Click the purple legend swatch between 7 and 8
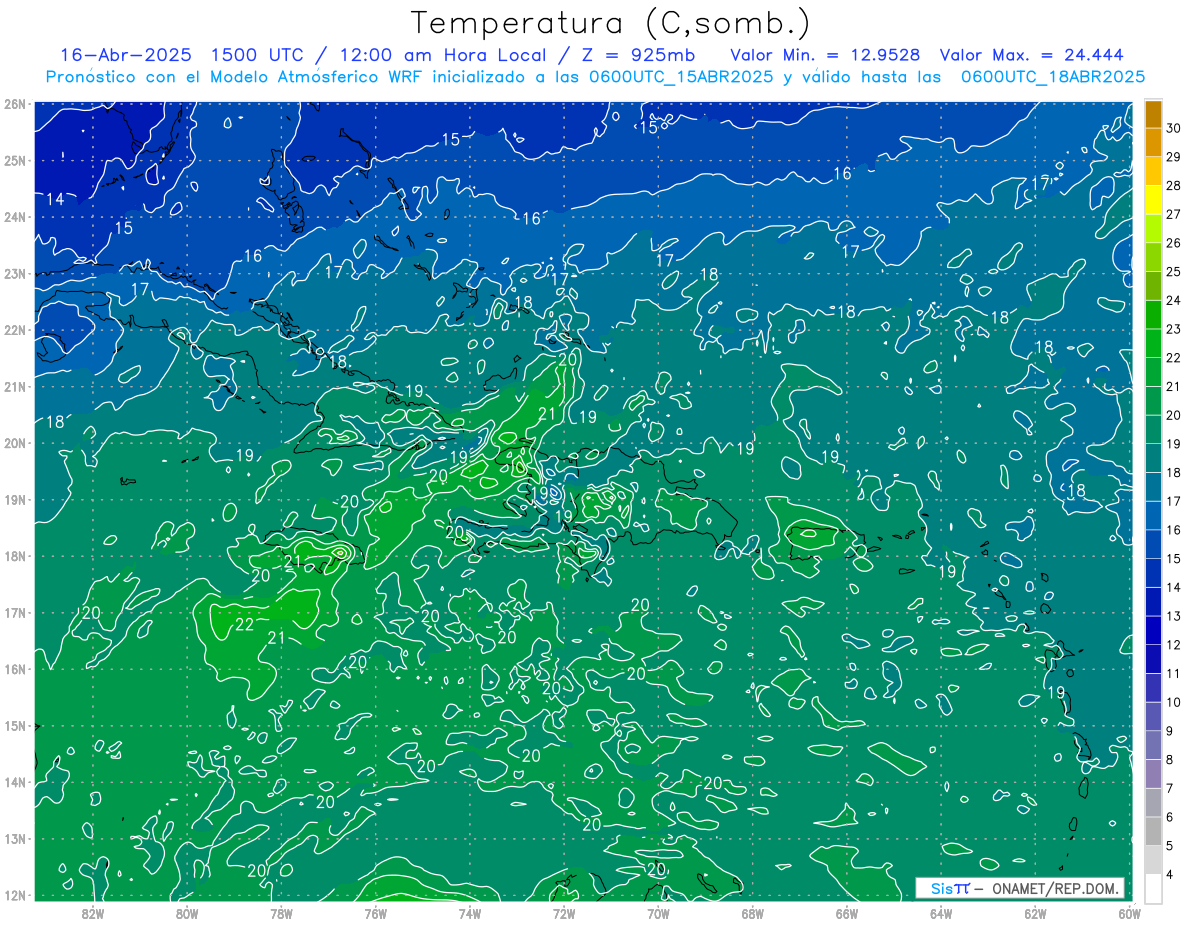 (x=1153, y=774)
